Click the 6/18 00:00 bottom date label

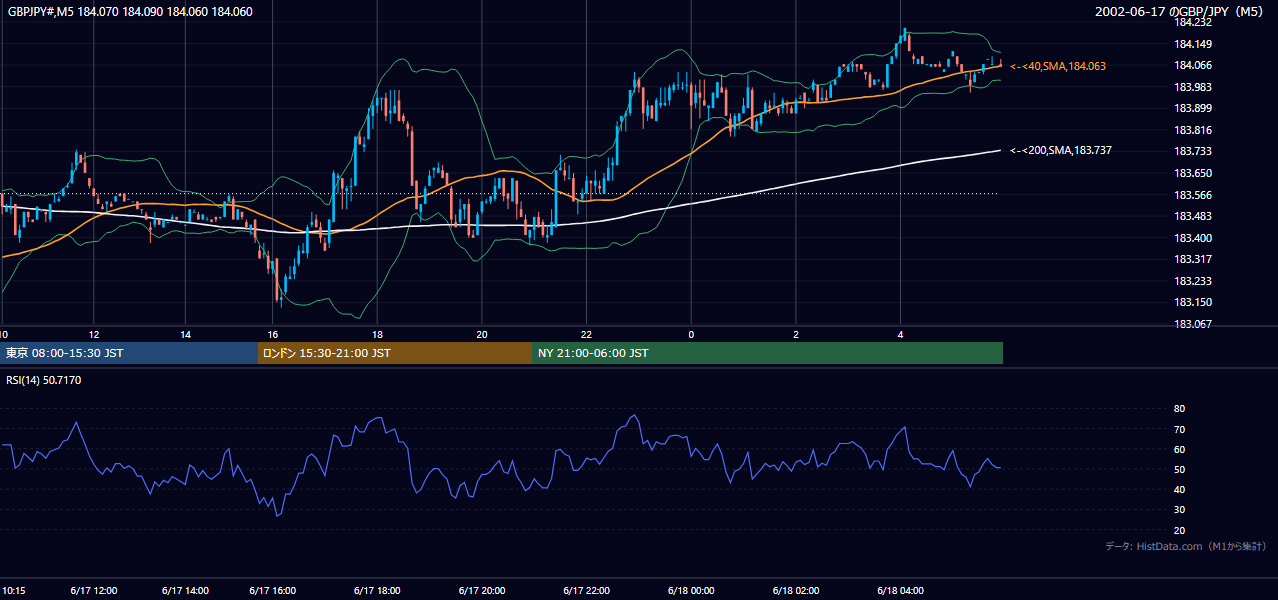pos(691,590)
